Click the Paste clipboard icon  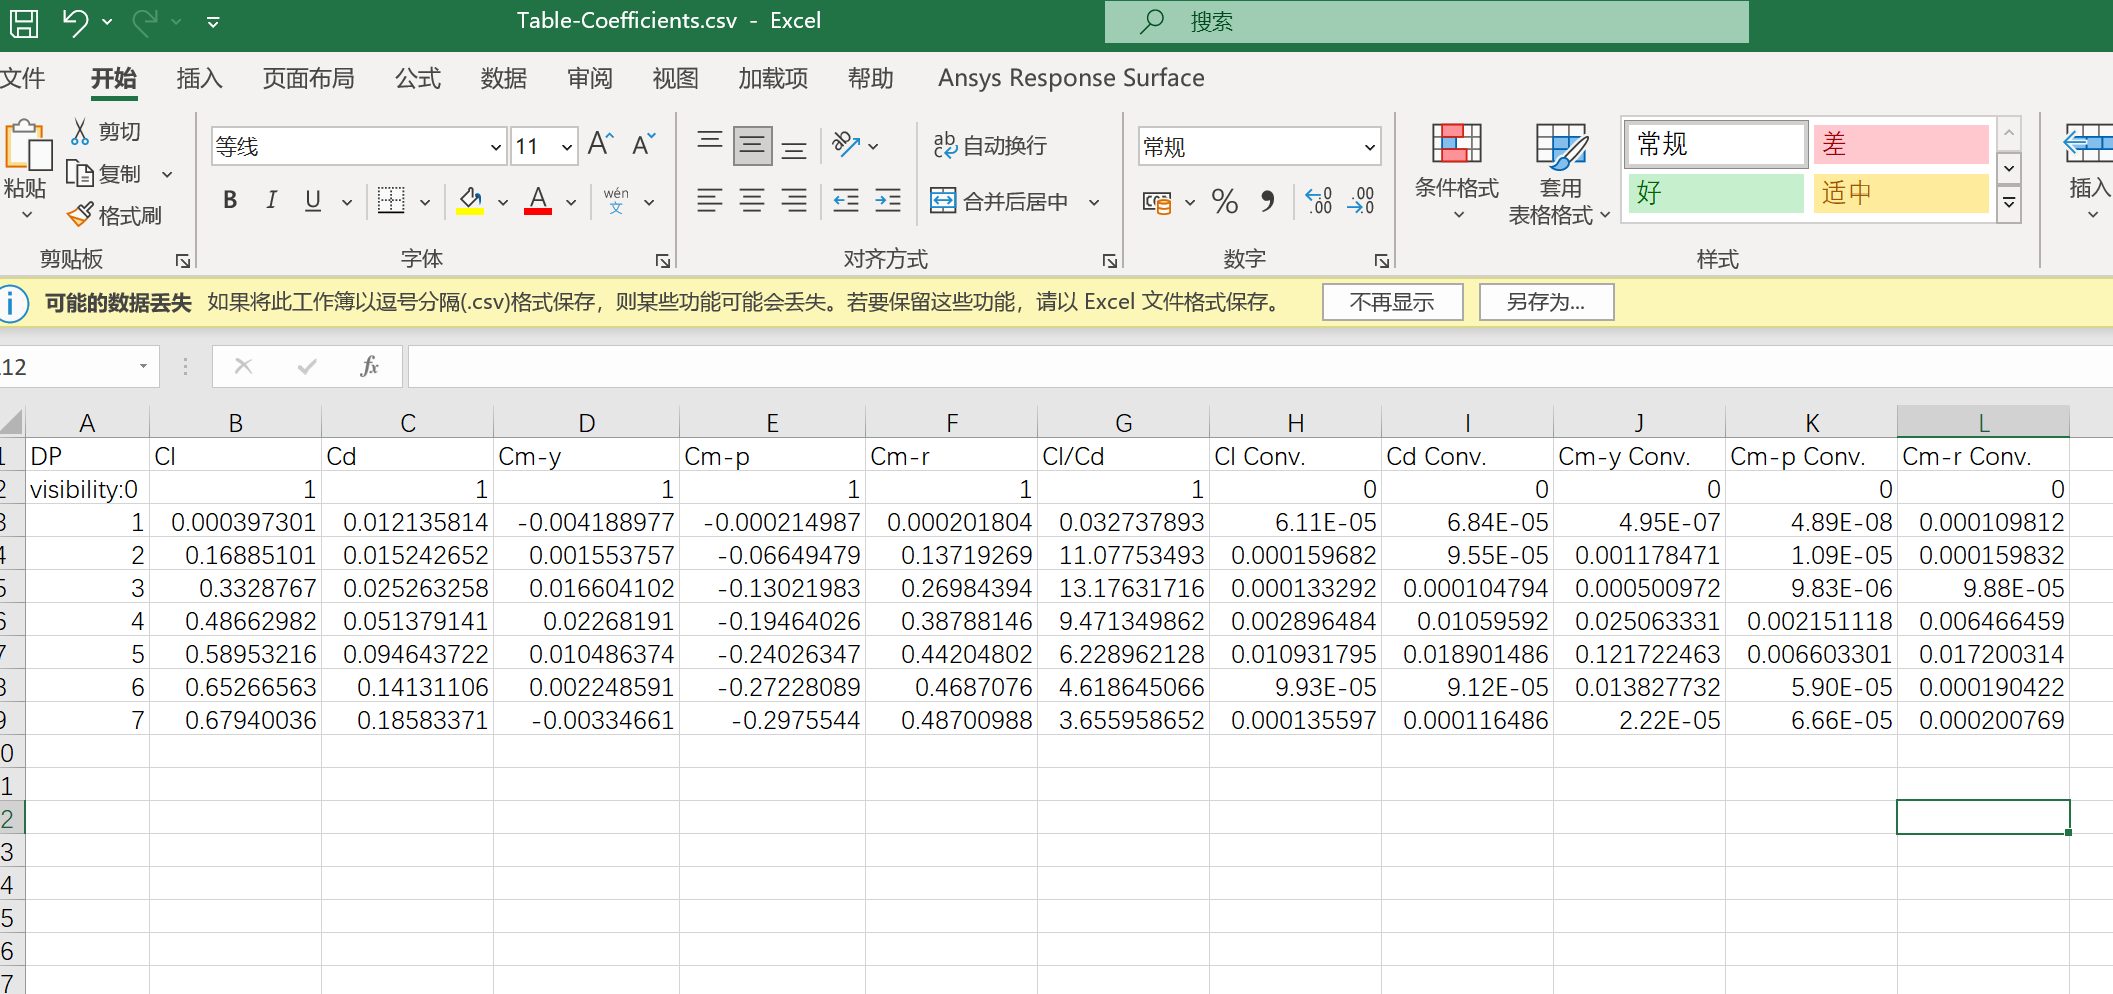[27, 146]
